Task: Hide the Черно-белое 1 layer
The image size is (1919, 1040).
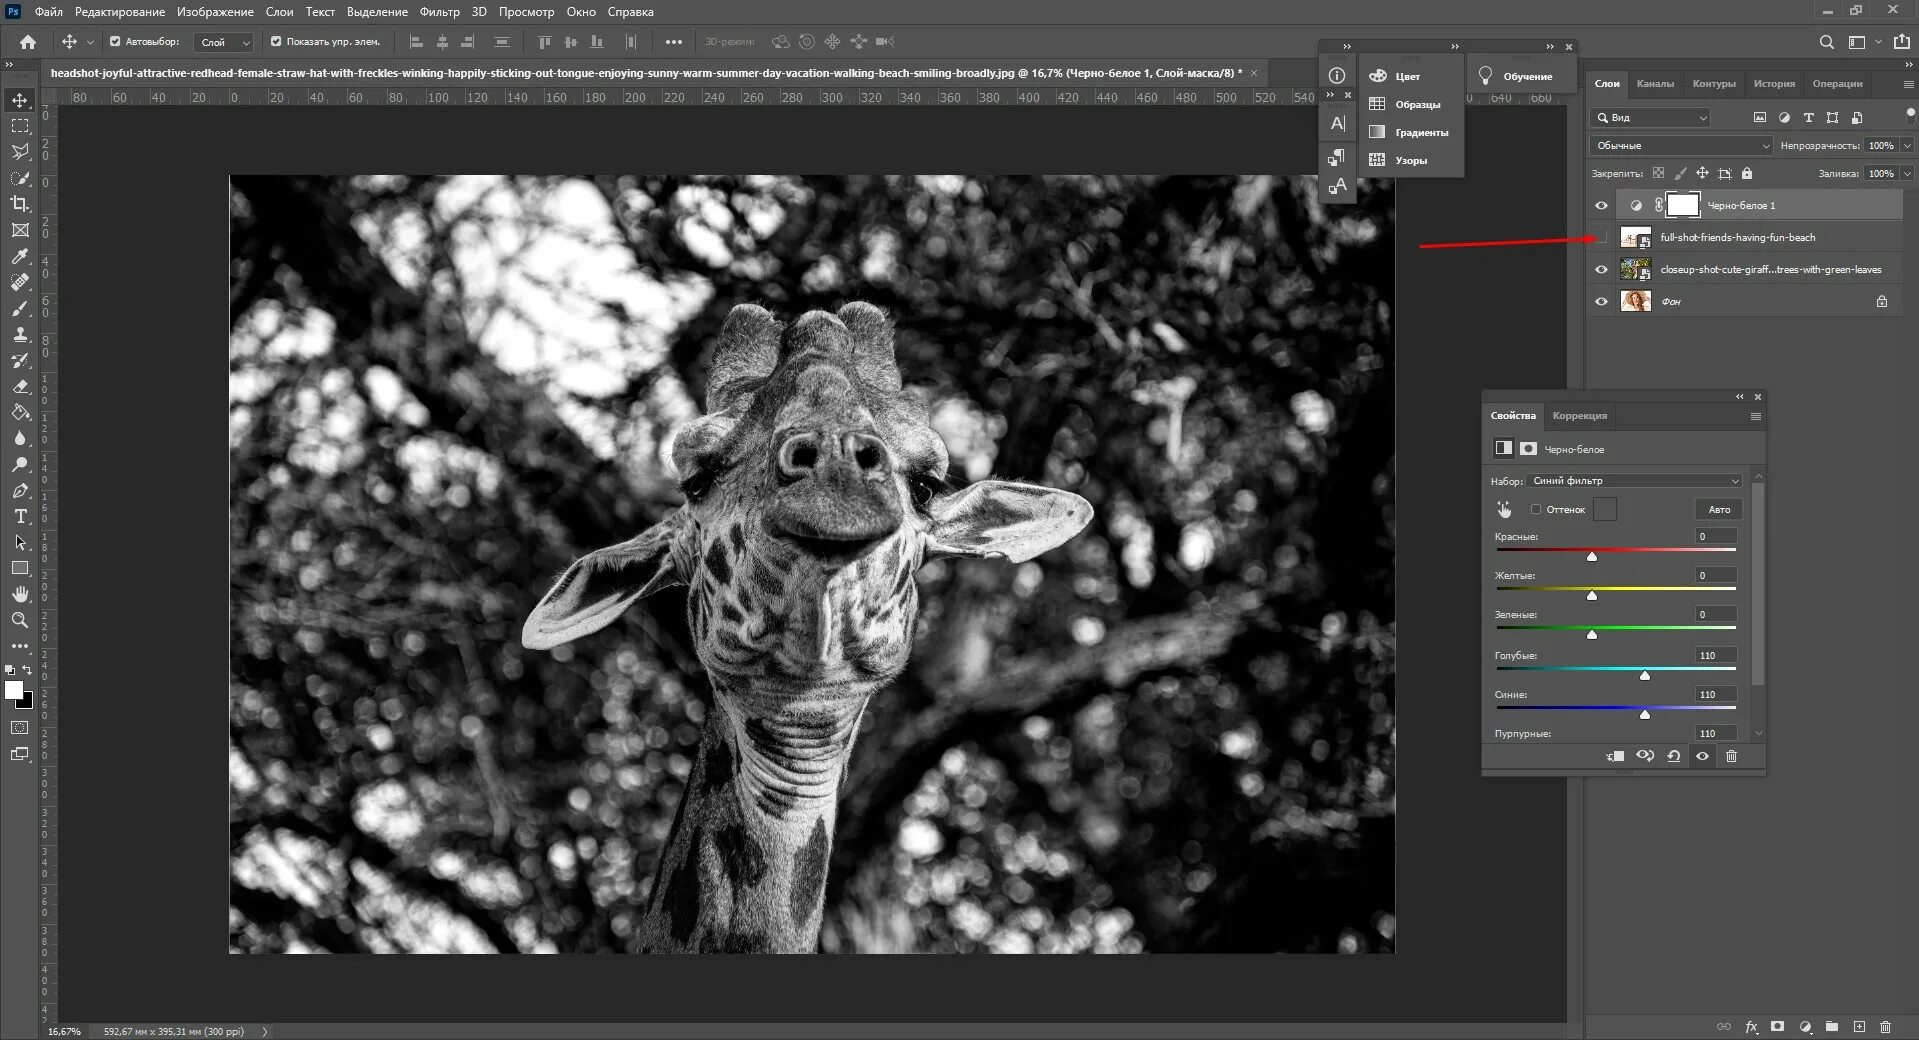Action: coord(1601,205)
